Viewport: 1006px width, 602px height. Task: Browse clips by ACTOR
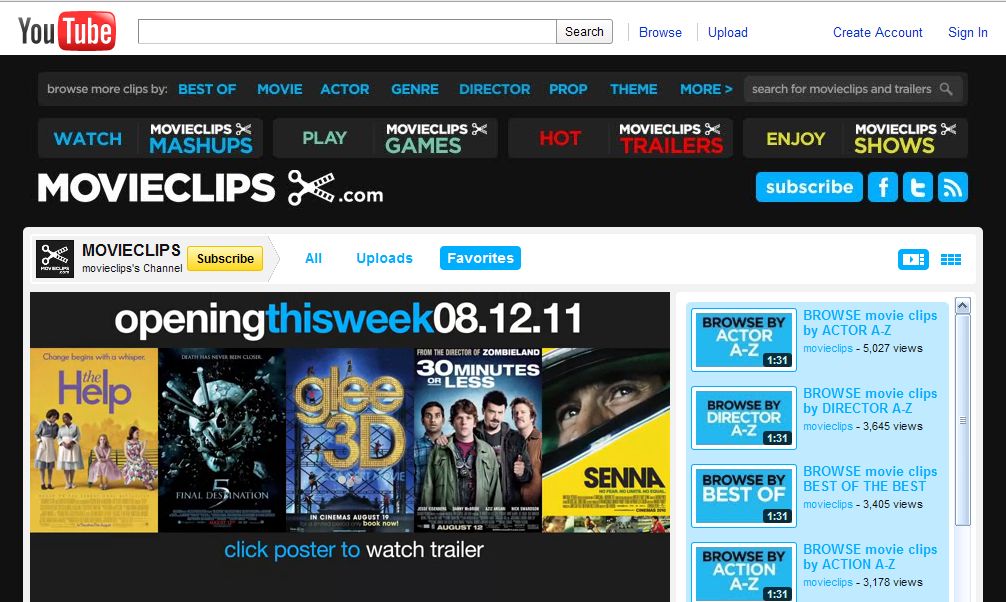[x=345, y=89]
